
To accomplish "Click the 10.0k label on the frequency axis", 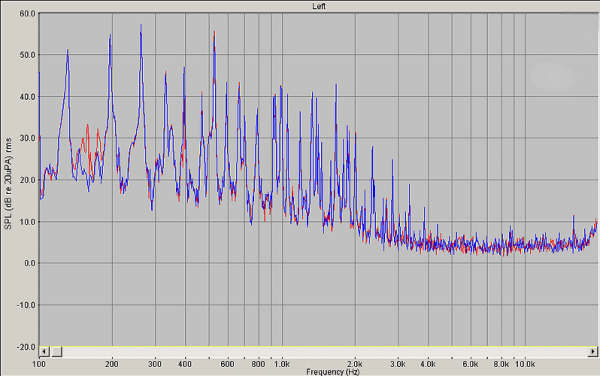I will [525, 364].
